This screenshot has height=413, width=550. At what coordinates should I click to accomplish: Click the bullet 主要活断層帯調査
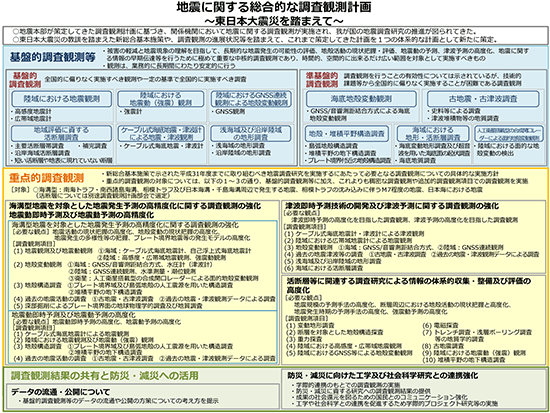(x=38, y=146)
